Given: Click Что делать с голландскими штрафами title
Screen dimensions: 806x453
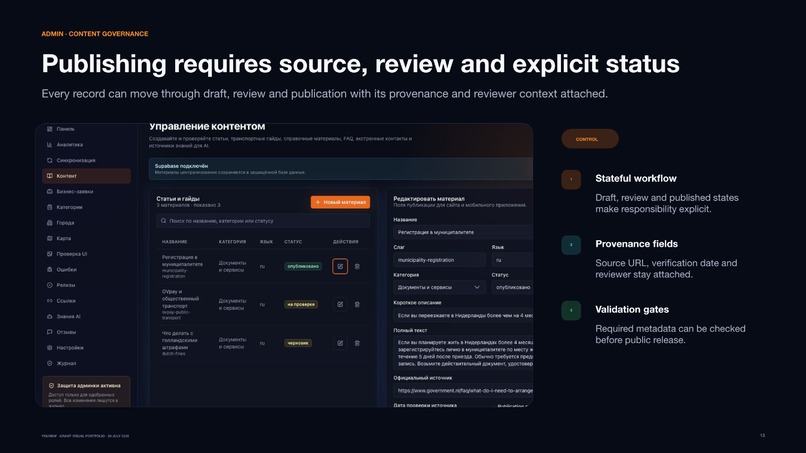Looking at the screenshot, I should [x=178, y=340].
